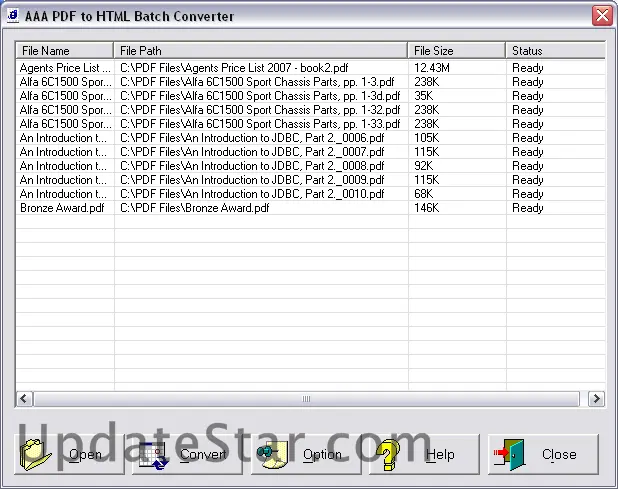
Task: Click path ending in pp. 1-3.pdf
Action: (257, 82)
